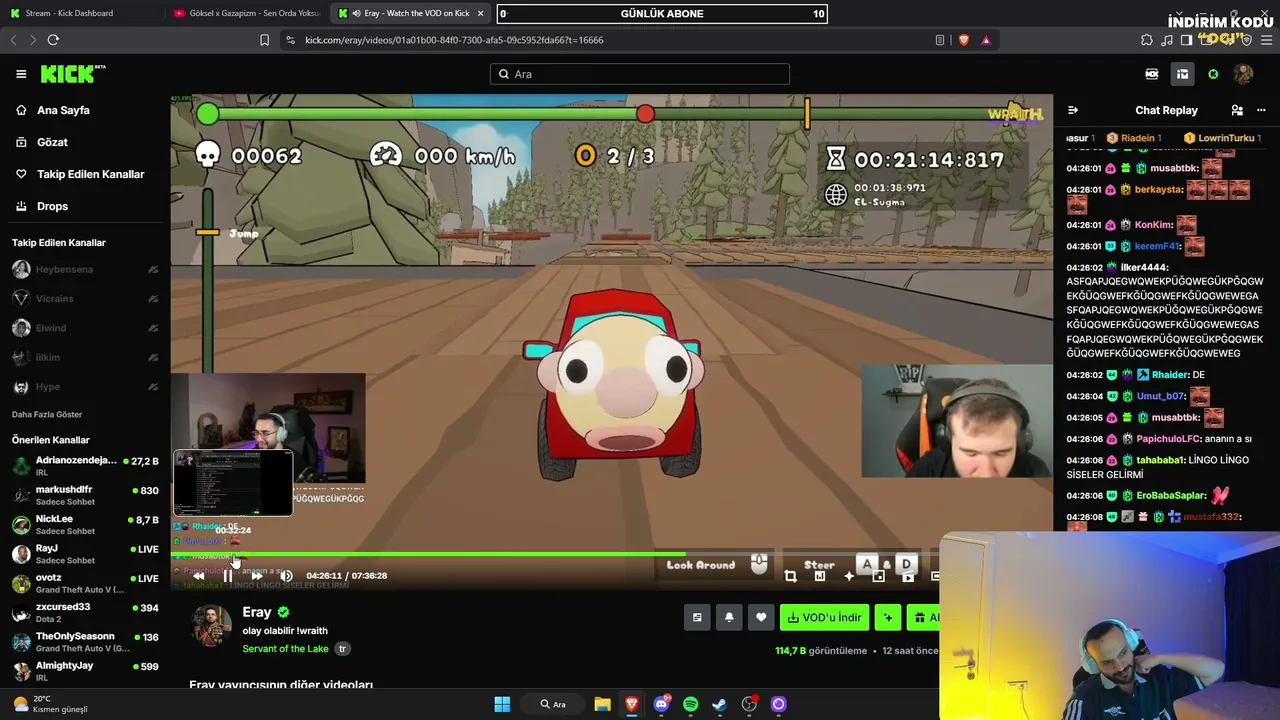Image resolution: width=1280 pixels, height=720 pixels.
Task: Open recommended channel ovotz
Action: click(x=85, y=582)
